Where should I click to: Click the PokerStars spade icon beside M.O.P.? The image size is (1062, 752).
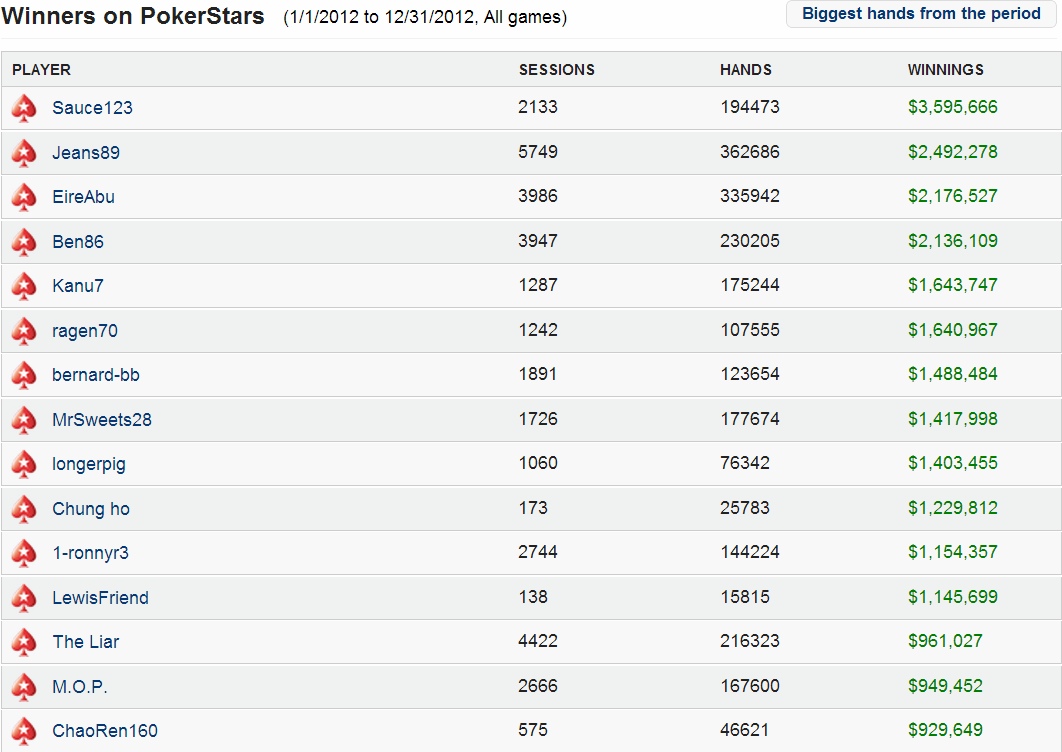24,687
